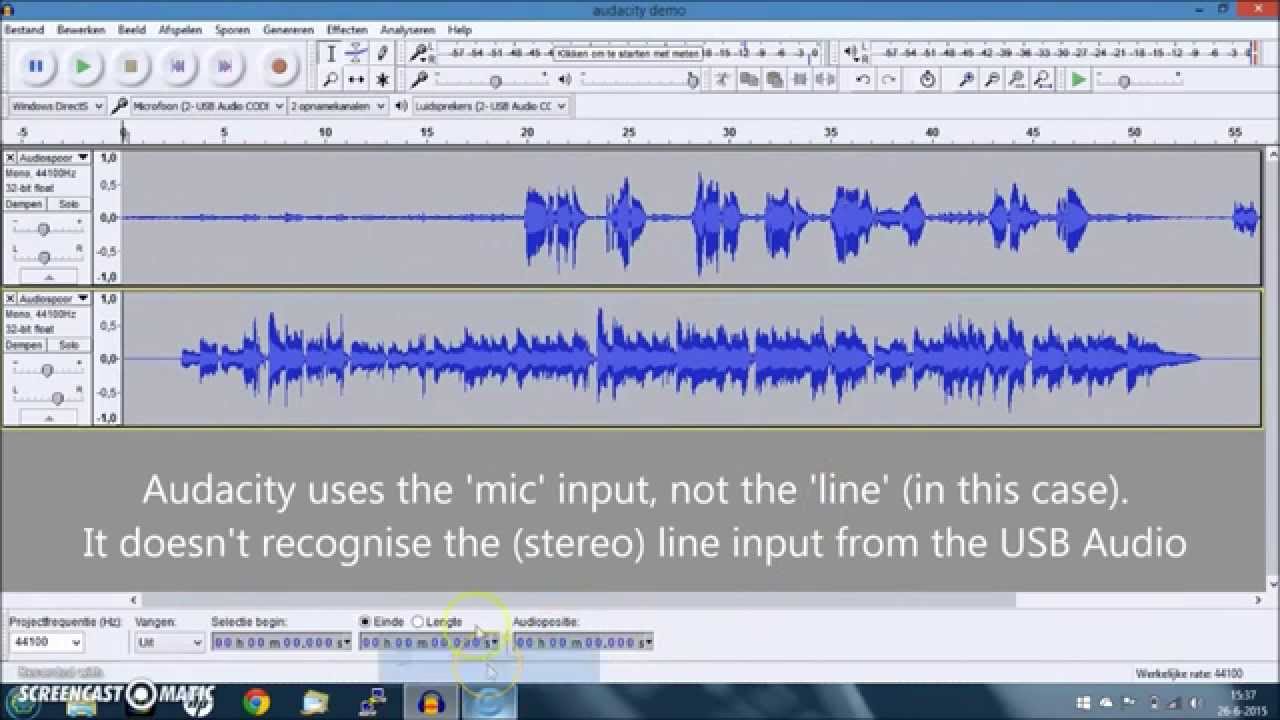This screenshot has width=1280, height=720.
Task: Click the Fit Selection zoom icon
Action: tap(1017, 80)
